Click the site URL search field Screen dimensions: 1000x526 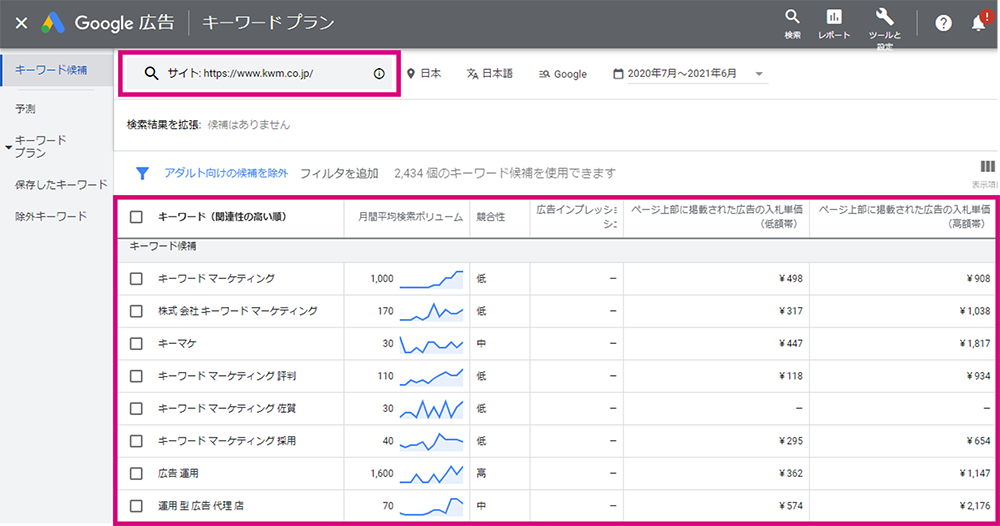pyautogui.click(x=258, y=74)
